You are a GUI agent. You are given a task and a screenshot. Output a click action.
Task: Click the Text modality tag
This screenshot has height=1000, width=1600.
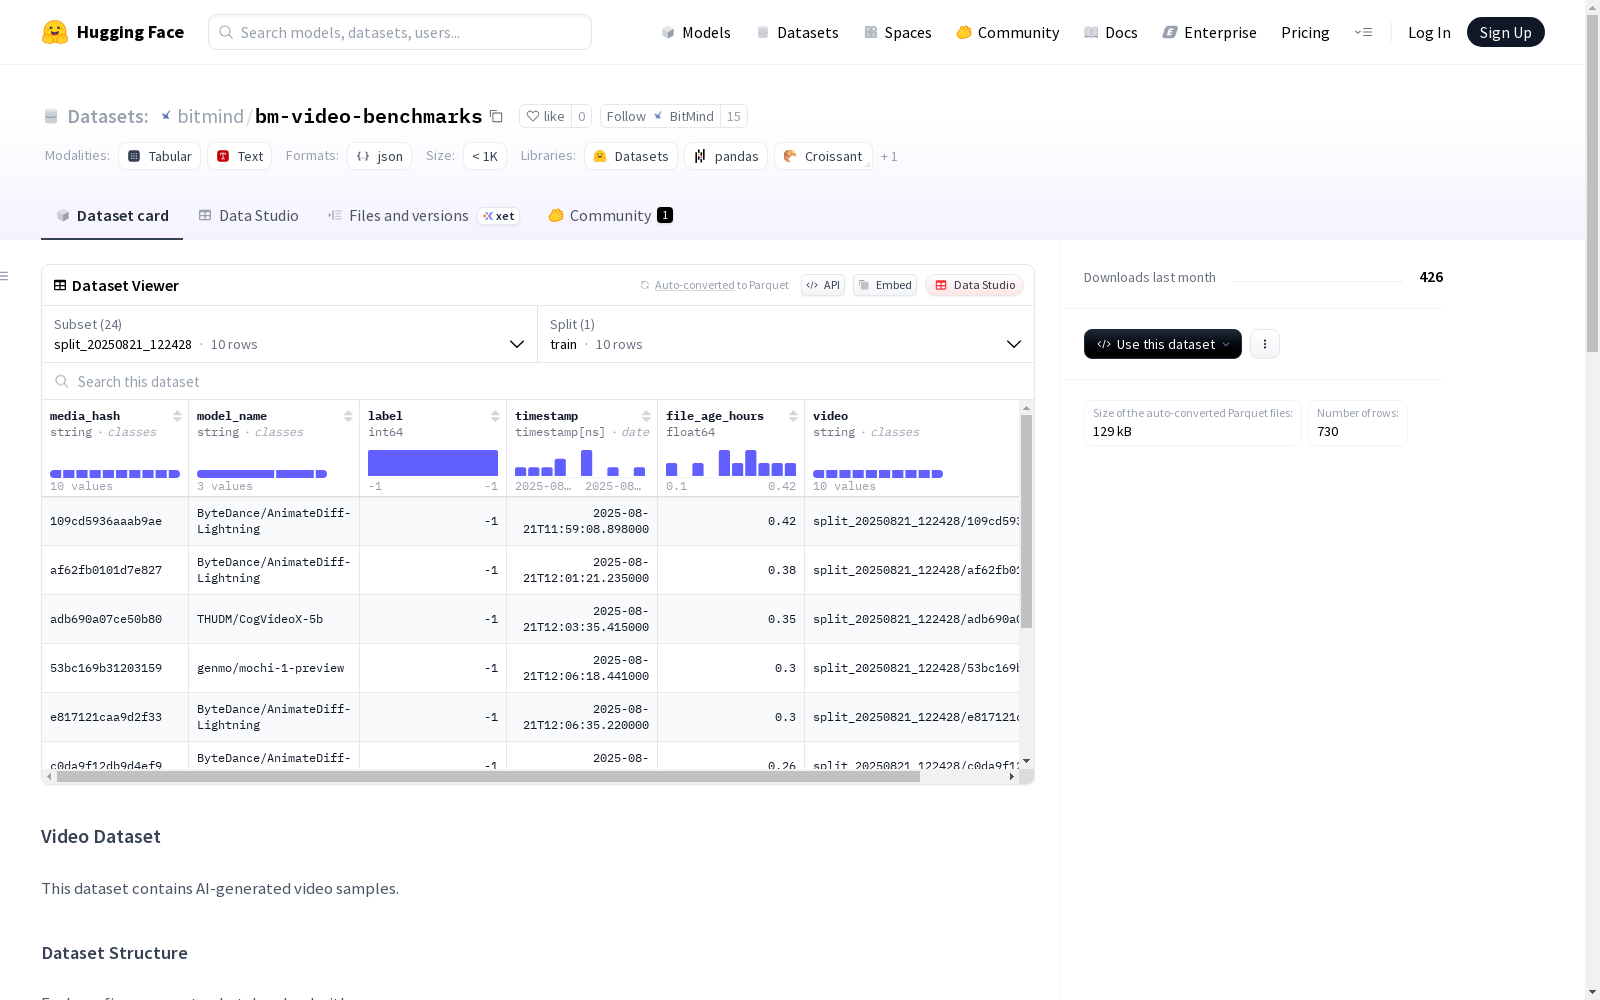click(x=240, y=156)
